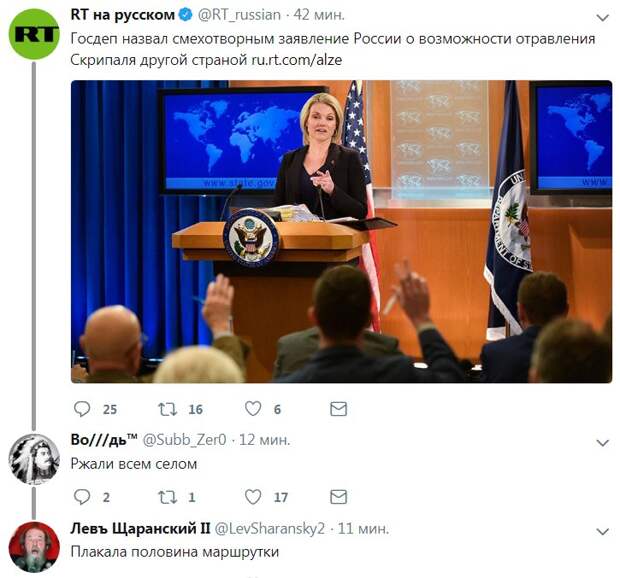Open the ru.rt.com/alze link
The image size is (620, 578).
coord(297,60)
